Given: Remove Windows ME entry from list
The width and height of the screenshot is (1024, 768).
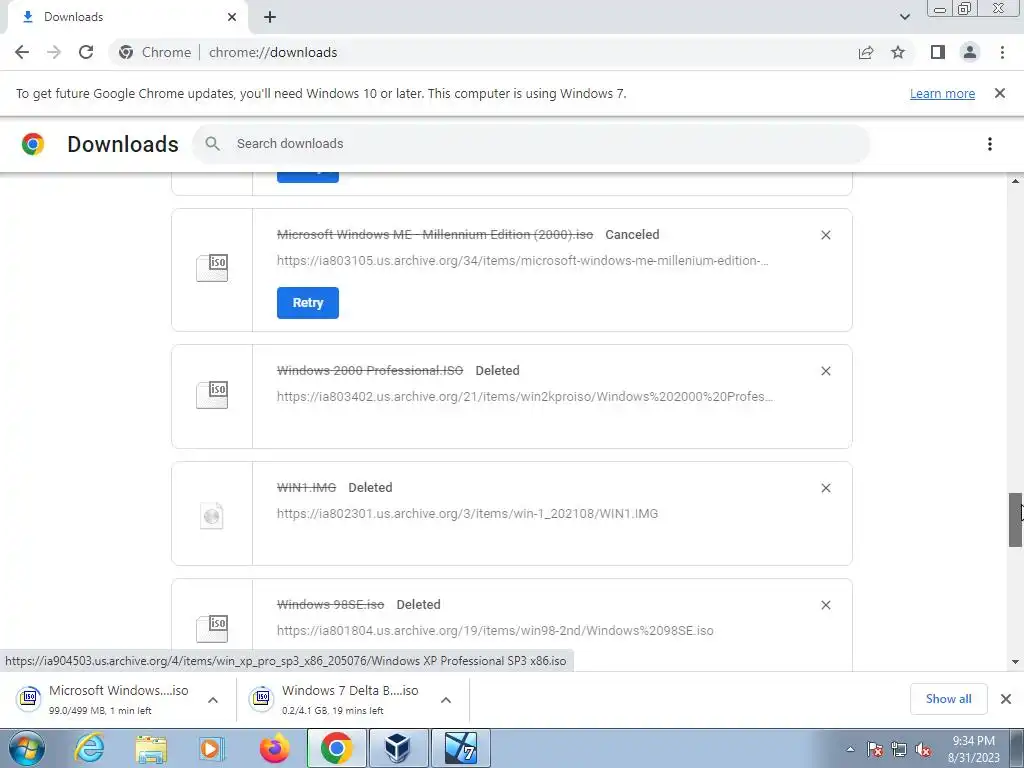Looking at the screenshot, I should 825,235.
